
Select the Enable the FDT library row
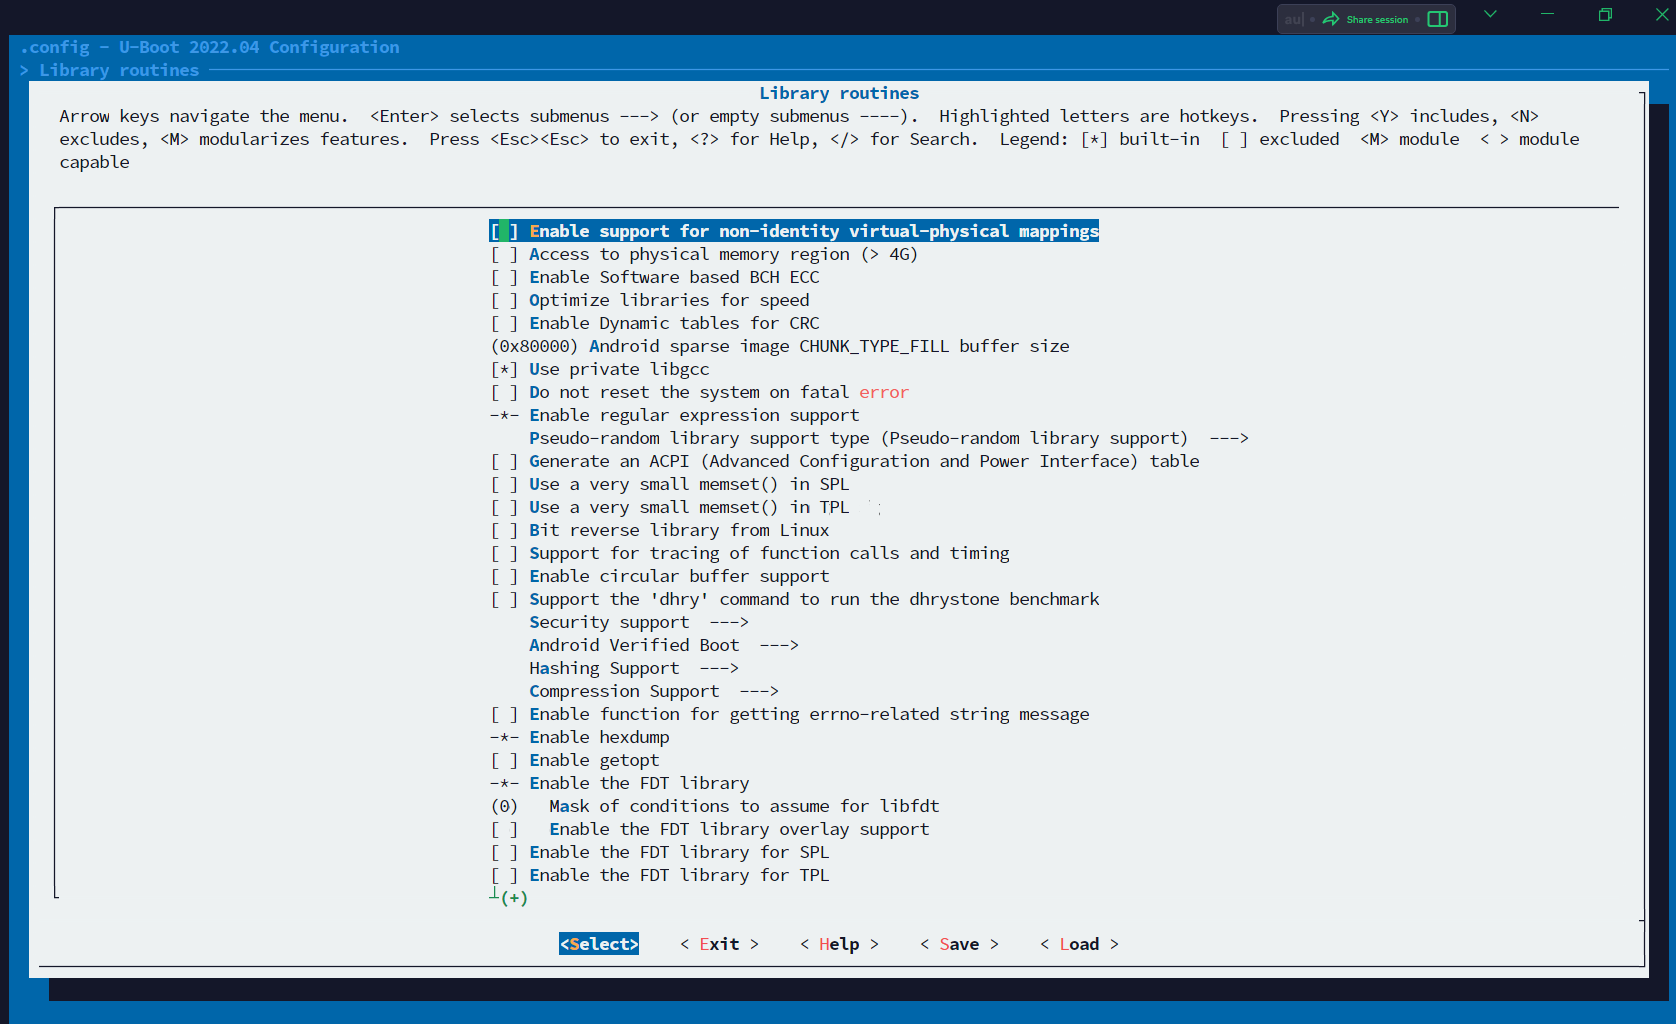pyautogui.click(x=620, y=783)
